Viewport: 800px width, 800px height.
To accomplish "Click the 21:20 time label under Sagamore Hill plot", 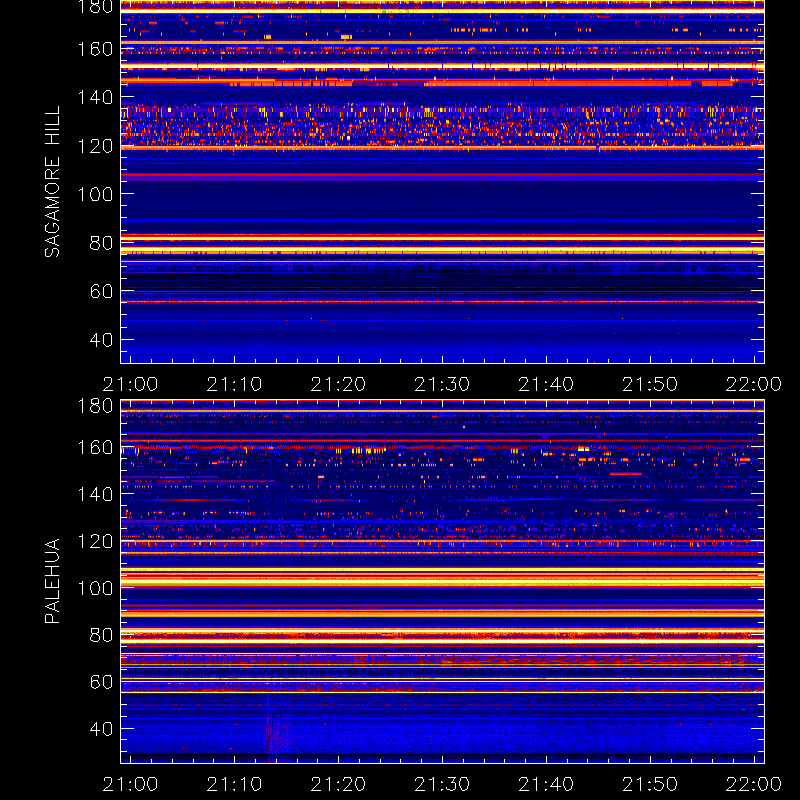I will click(x=338, y=384).
